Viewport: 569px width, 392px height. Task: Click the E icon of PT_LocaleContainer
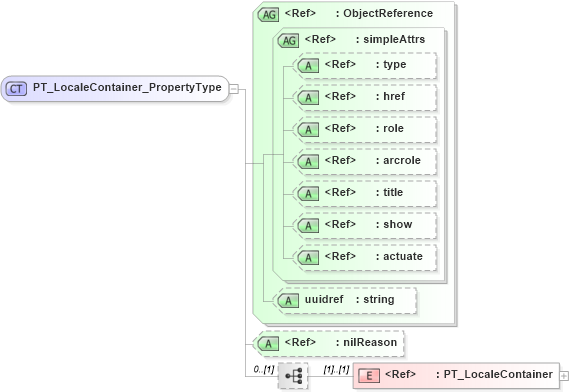coord(369,376)
